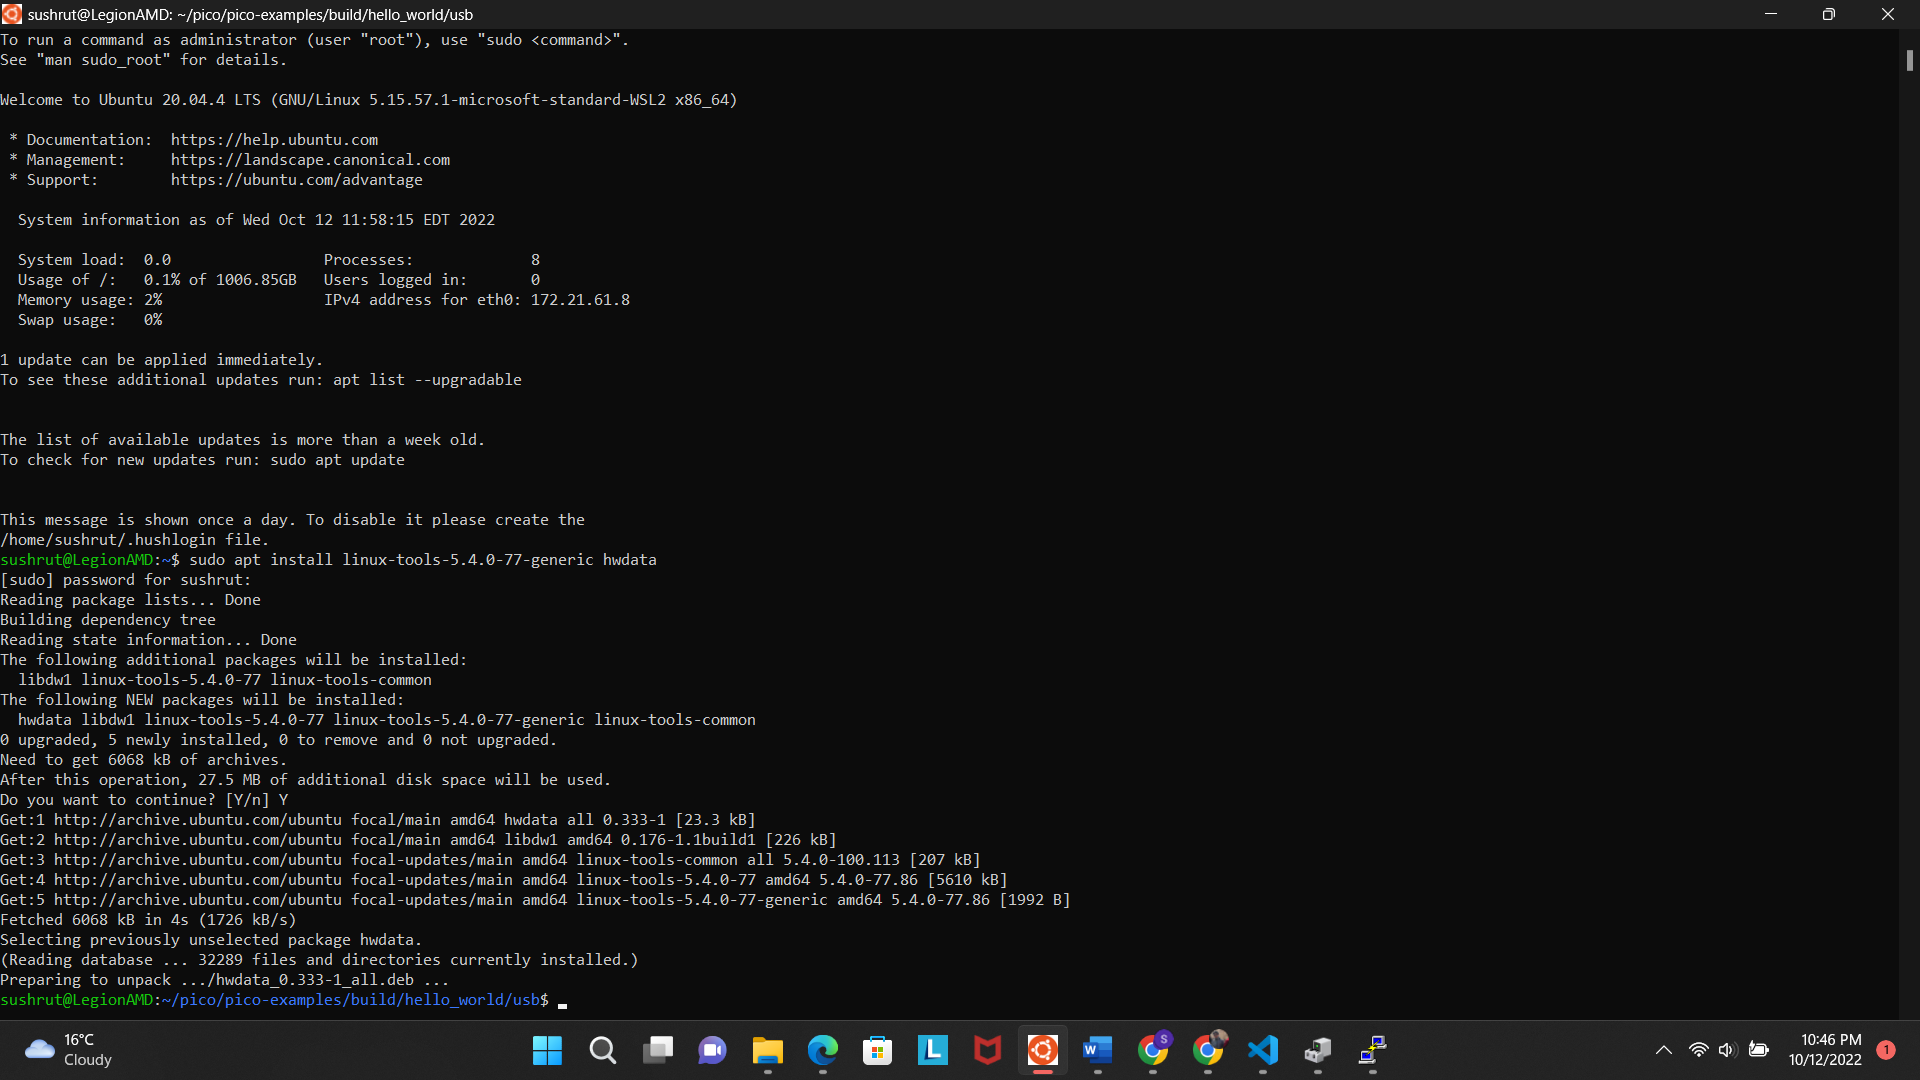Open Microsoft Word from the taskbar
The width and height of the screenshot is (1920, 1080).
click(x=1097, y=1050)
